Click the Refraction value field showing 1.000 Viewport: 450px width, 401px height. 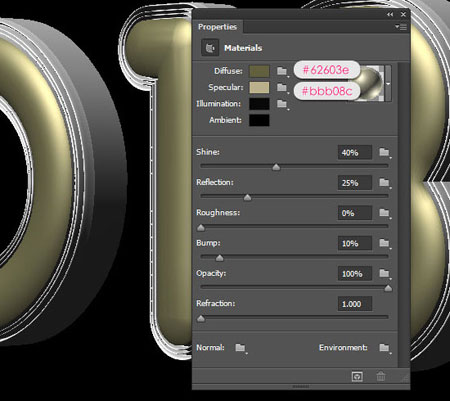pos(355,304)
